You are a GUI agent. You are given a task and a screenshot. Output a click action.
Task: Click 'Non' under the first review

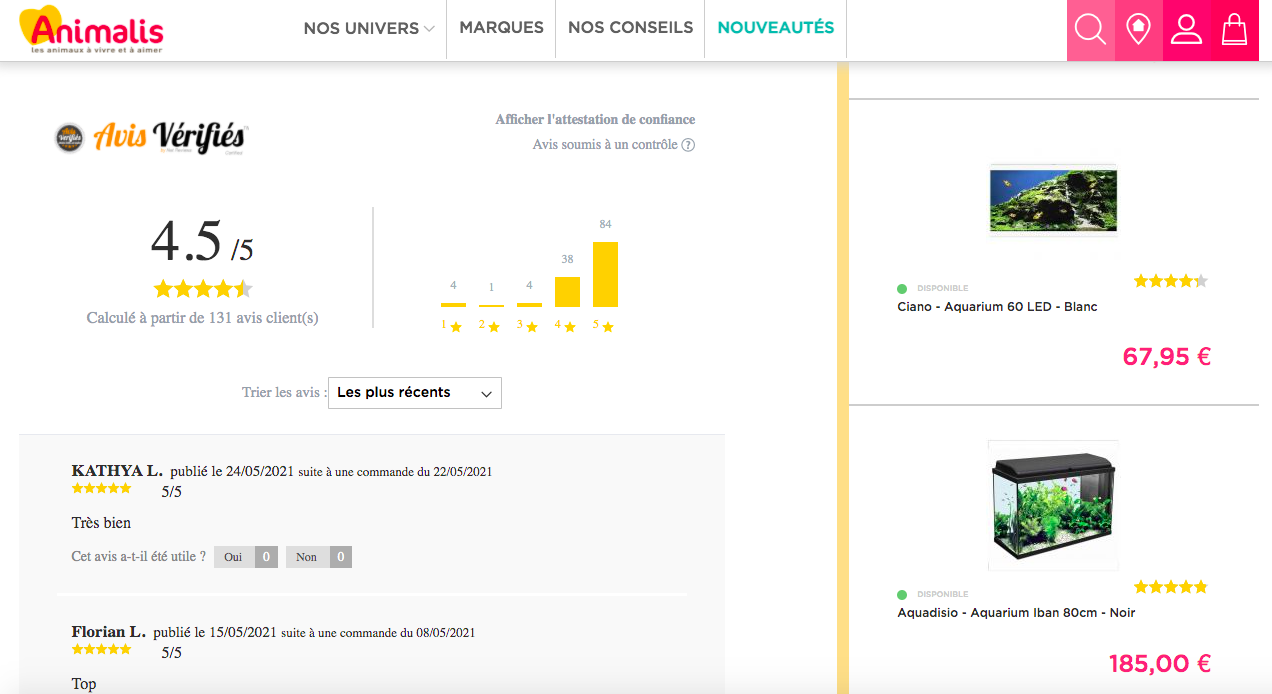tap(305, 556)
